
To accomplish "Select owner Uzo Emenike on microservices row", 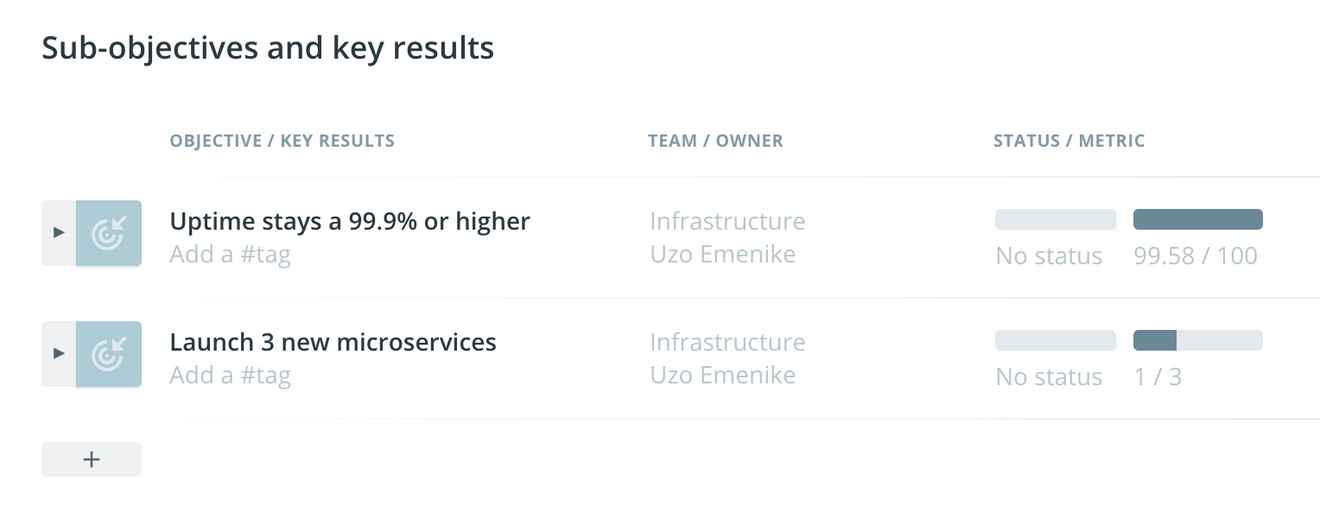I will (723, 375).
